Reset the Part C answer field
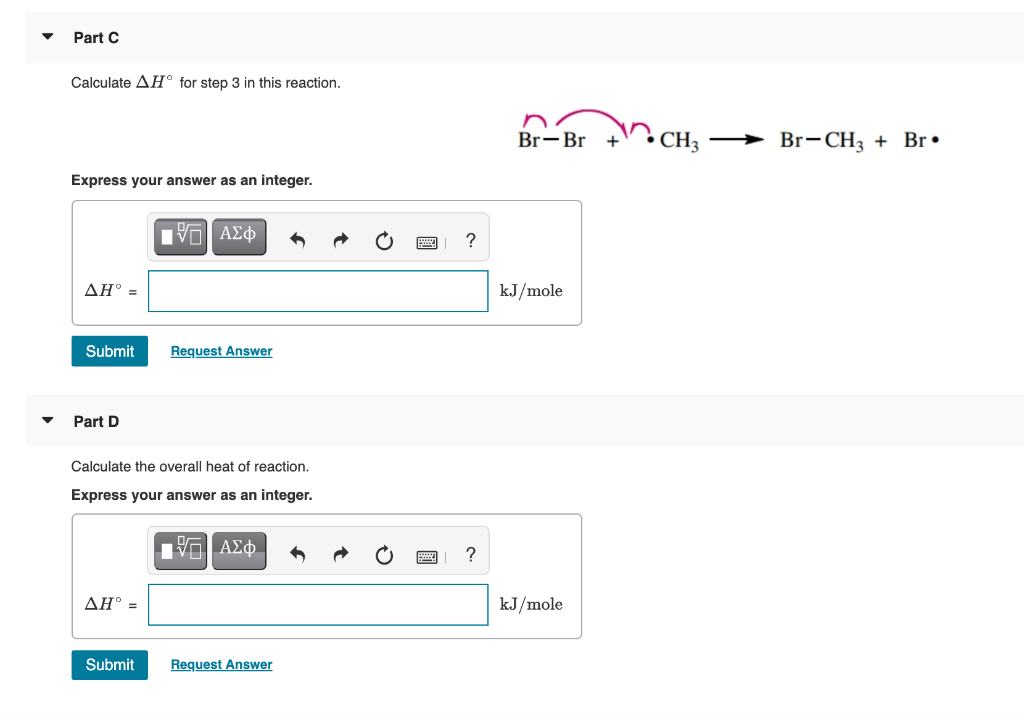Image resolution: width=1024 pixels, height=717 pixels. tap(384, 237)
